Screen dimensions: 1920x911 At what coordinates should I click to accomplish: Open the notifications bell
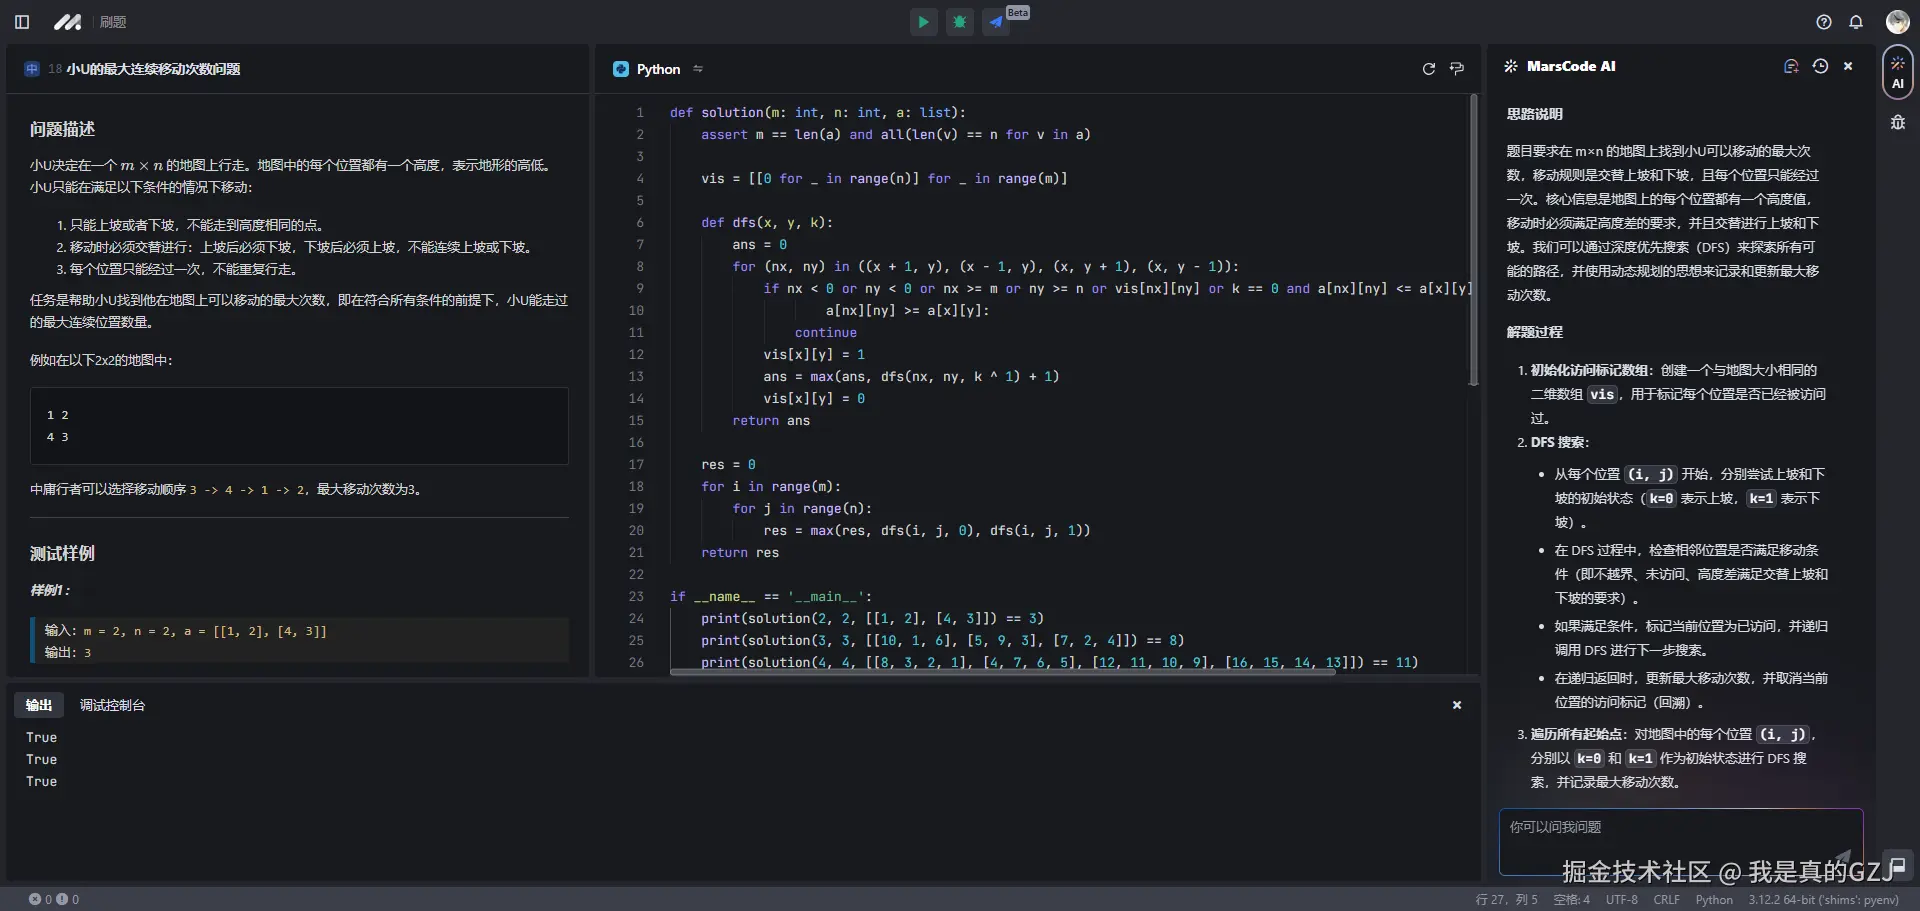pyautogui.click(x=1856, y=22)
